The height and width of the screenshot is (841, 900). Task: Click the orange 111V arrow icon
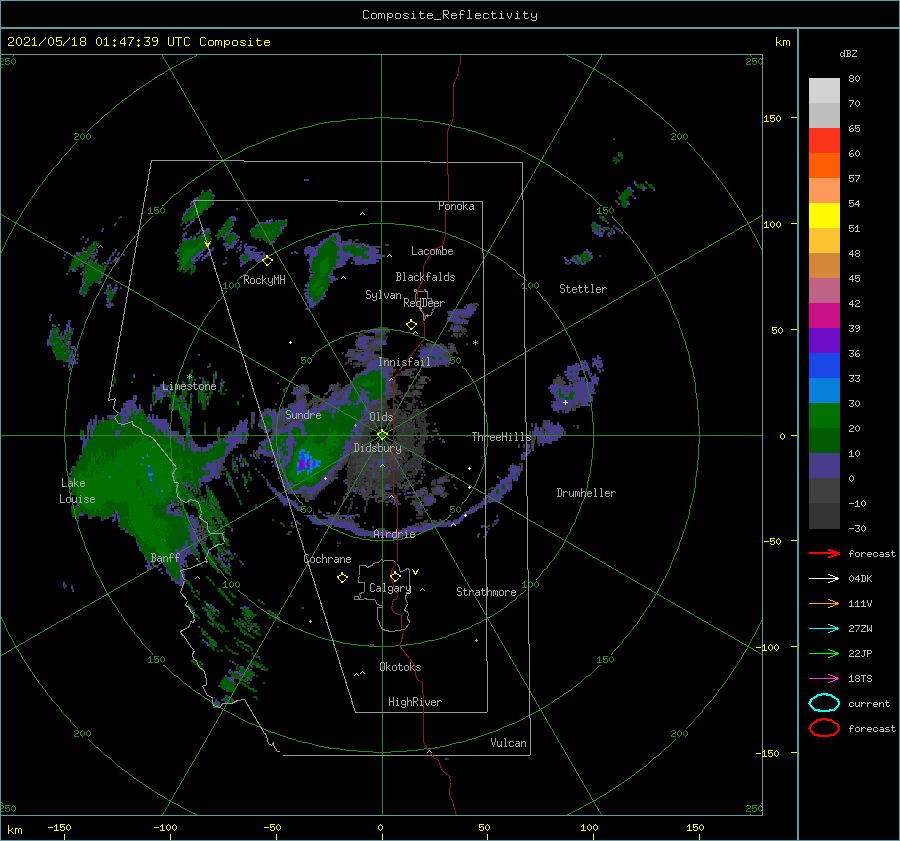[x=824, y=603]
